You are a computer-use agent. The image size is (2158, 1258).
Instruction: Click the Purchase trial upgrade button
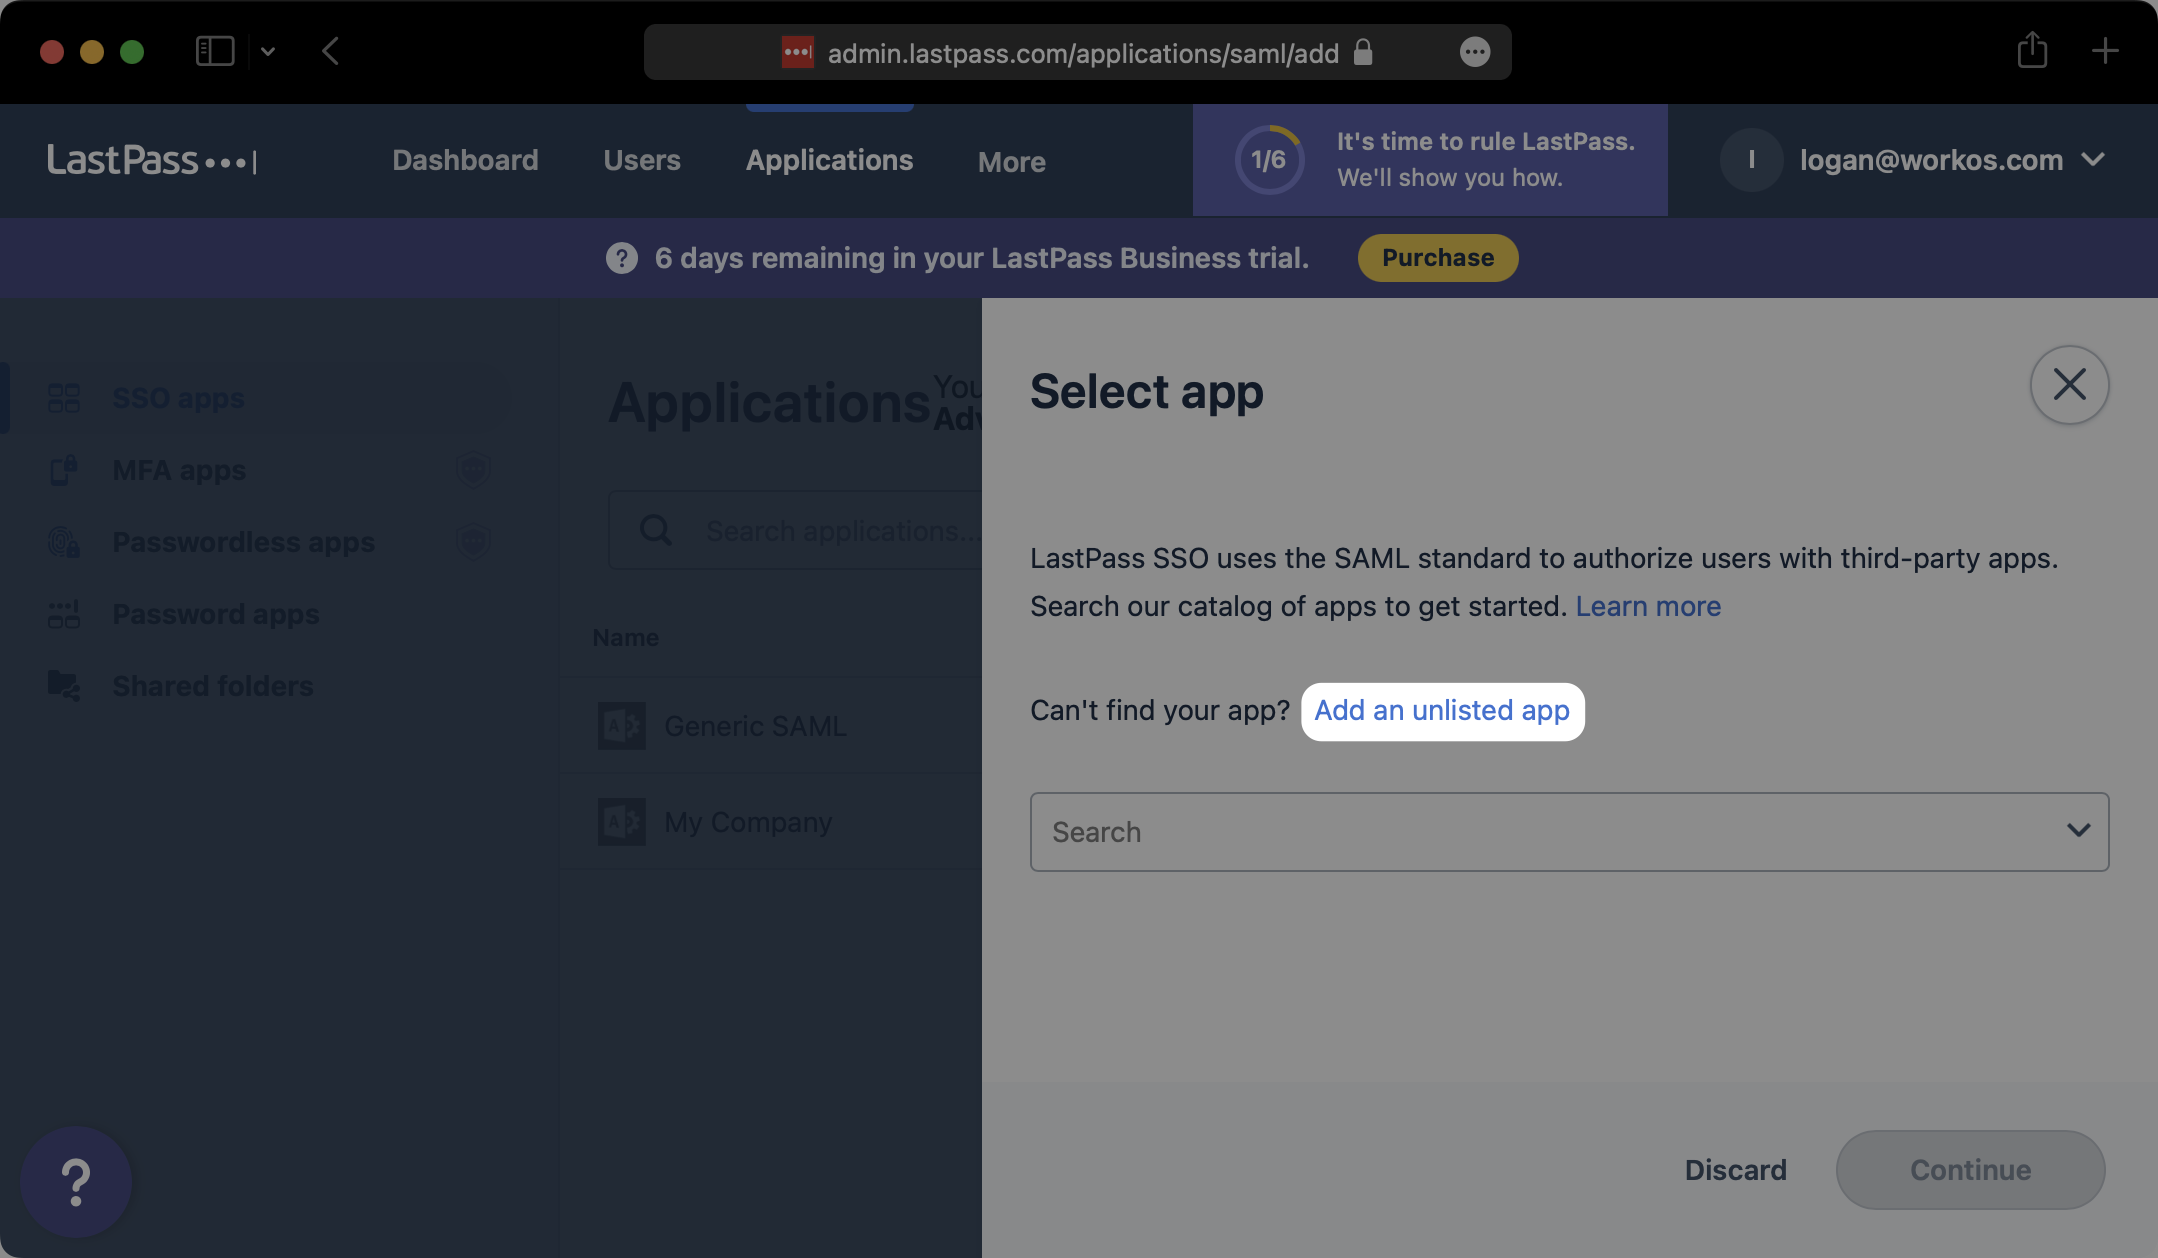coord(1436,256)
